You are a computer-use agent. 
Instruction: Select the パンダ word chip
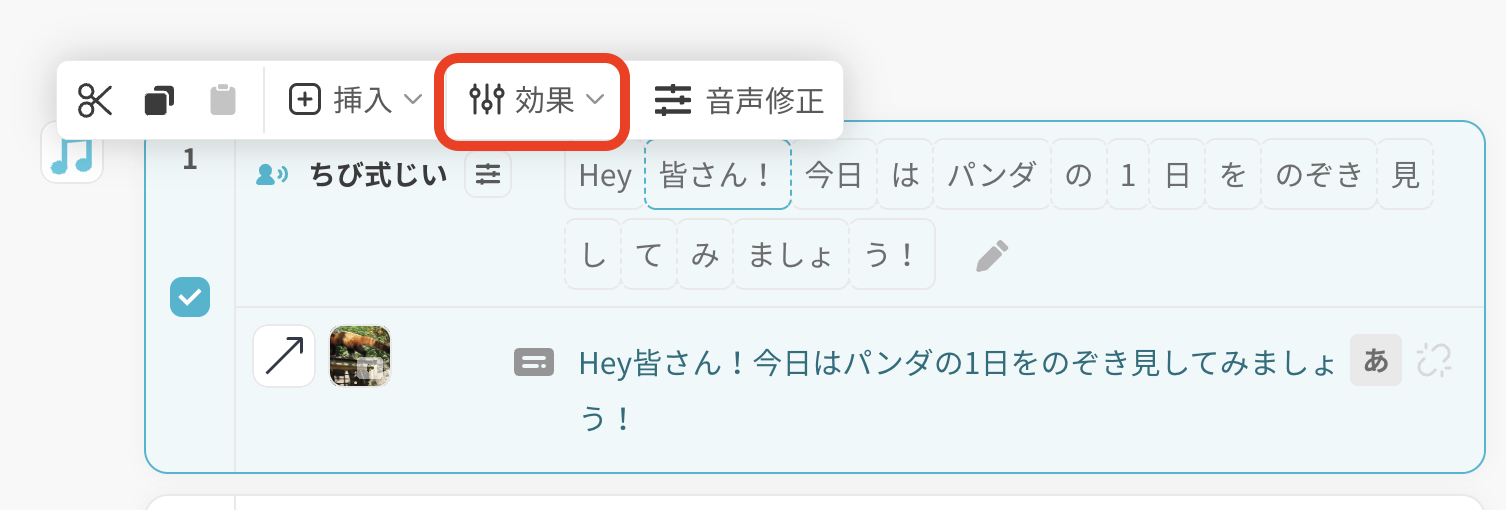tap(992, 175)
